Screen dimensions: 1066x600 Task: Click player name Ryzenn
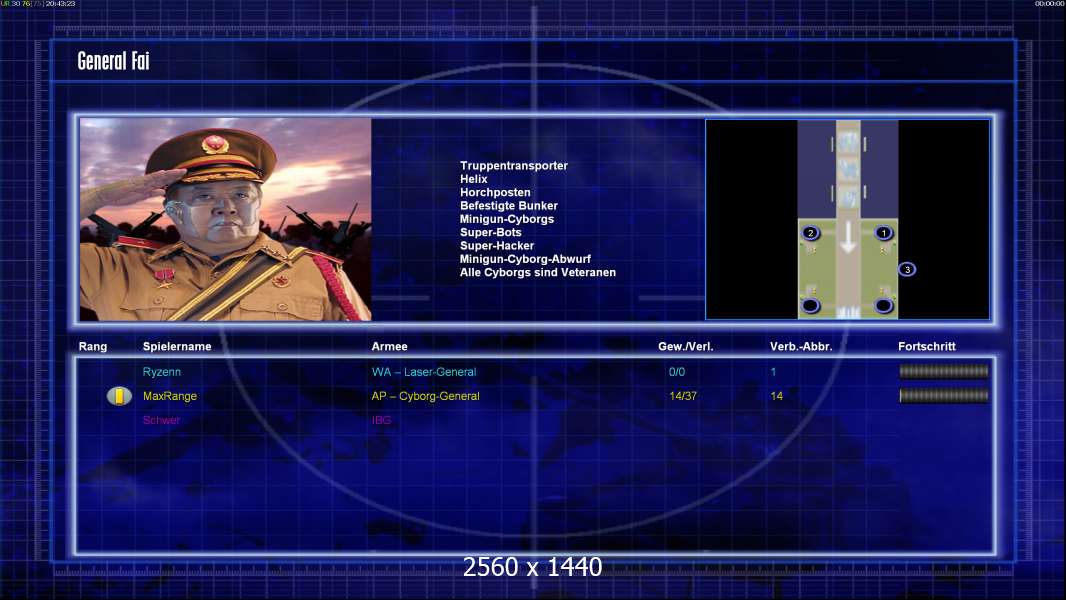(162, 372)
